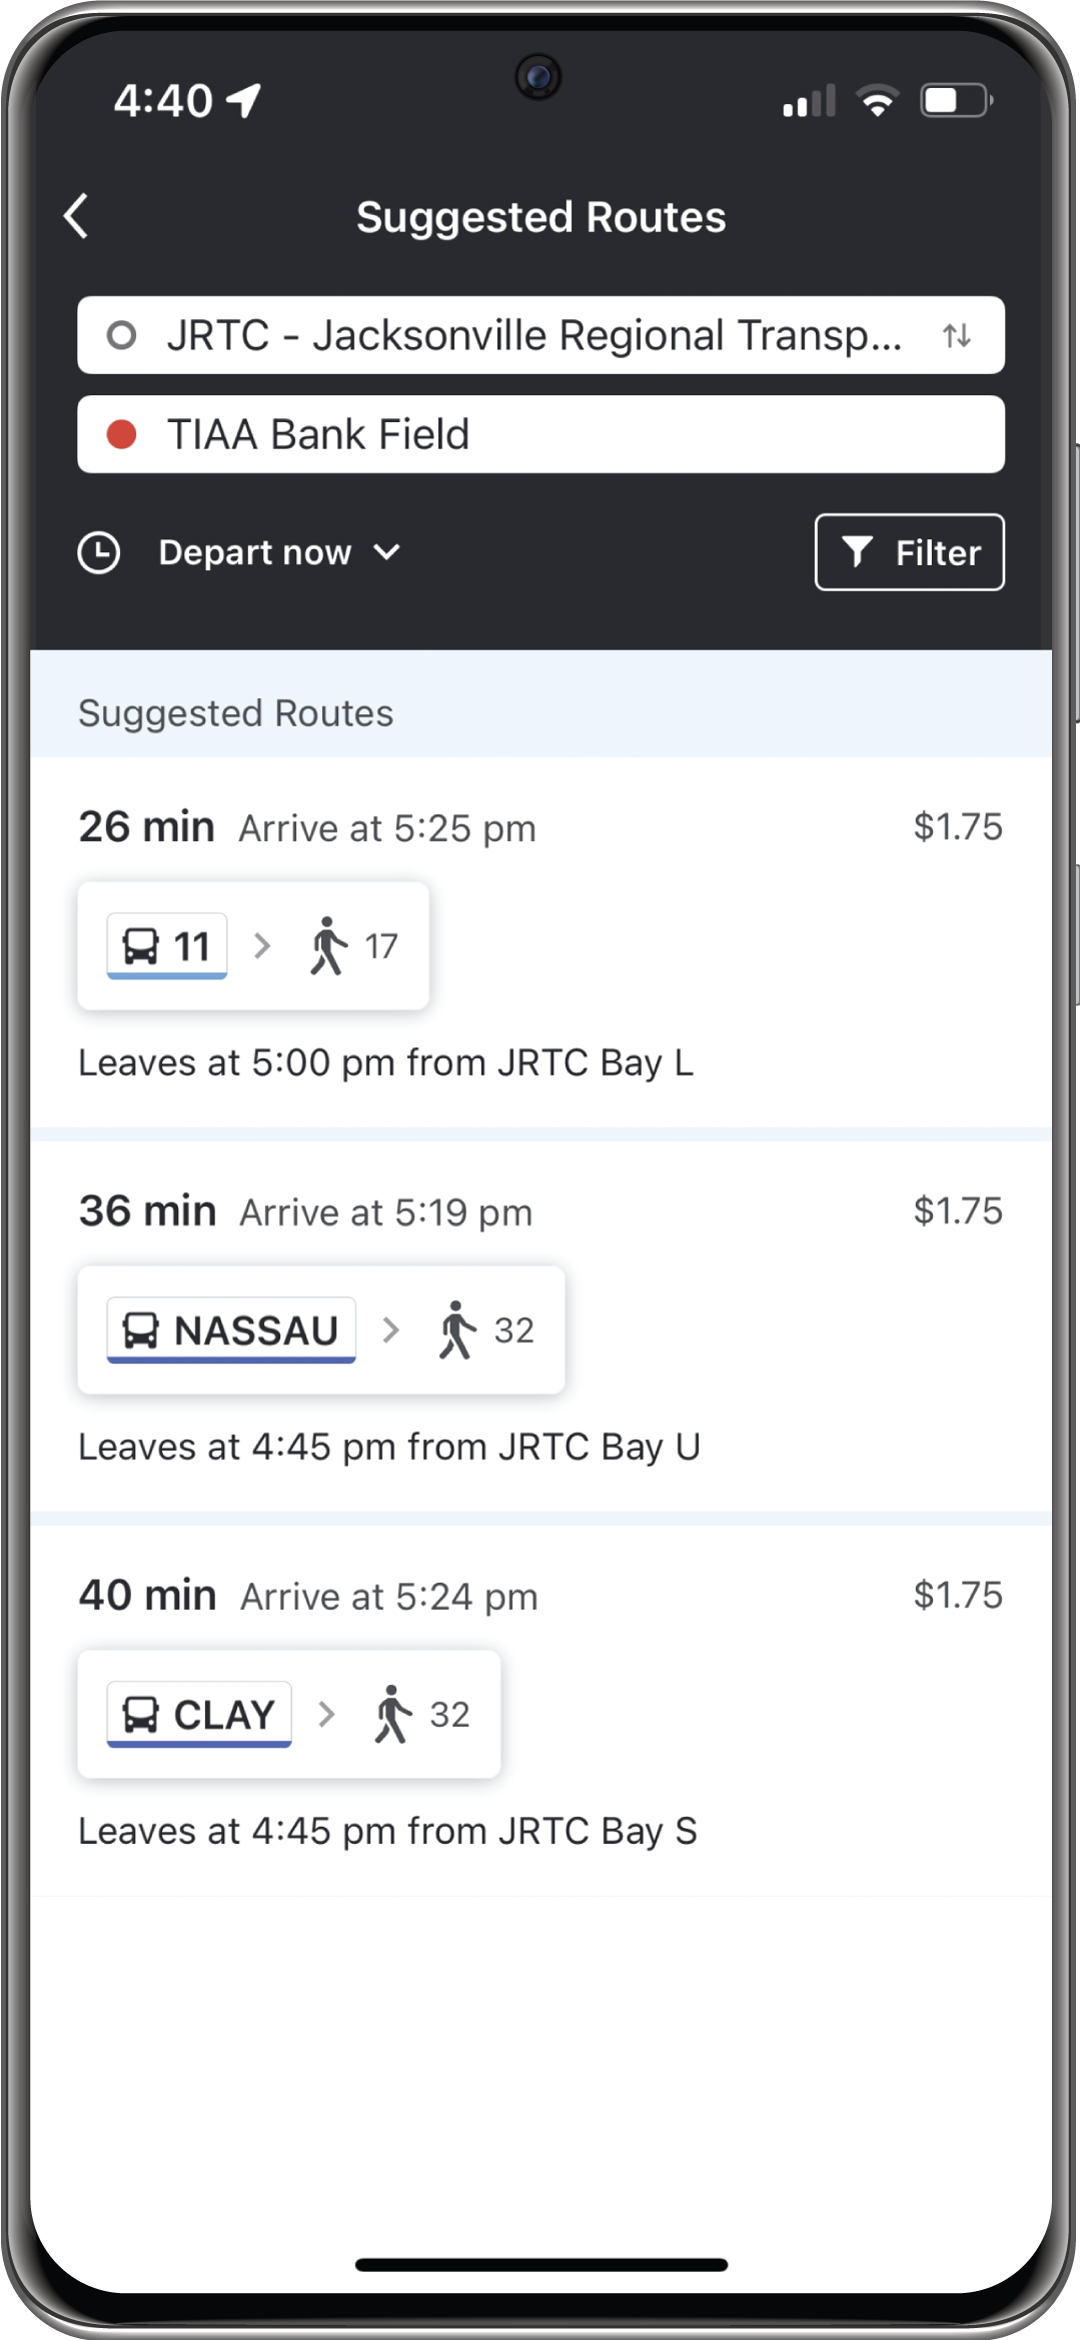
Task: Open the 40 min route from Bay S
Action: pos(541,1711)
